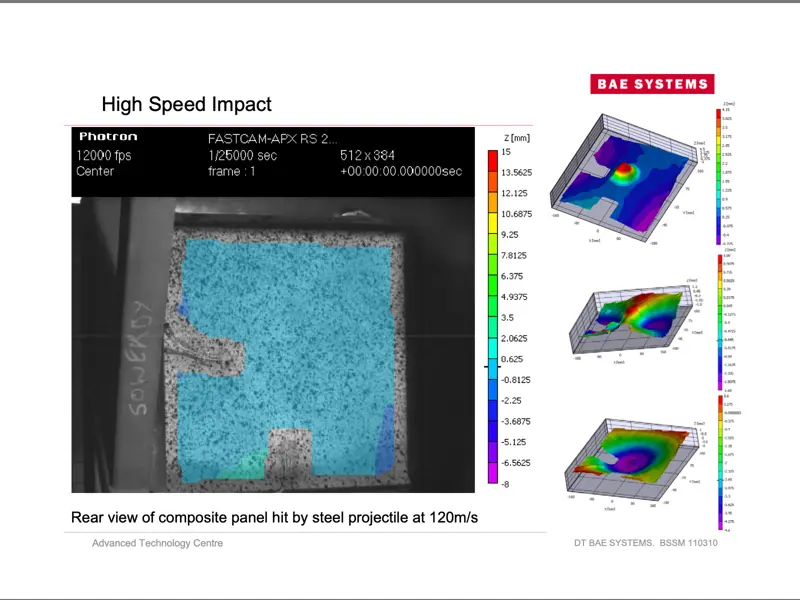Viewport: 800px width, 600px height.
Task: Click the Photron logo in camera header
Action: pyautogui.click(x=107, y=137)
